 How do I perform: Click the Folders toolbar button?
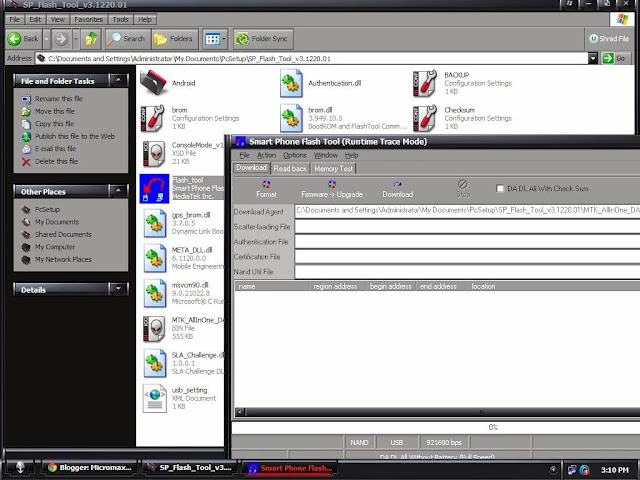pos(174,39)
